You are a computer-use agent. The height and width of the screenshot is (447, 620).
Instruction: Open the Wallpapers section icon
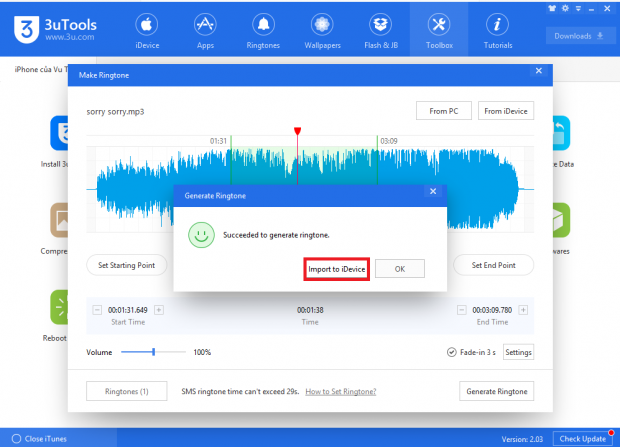coord(322,24)
